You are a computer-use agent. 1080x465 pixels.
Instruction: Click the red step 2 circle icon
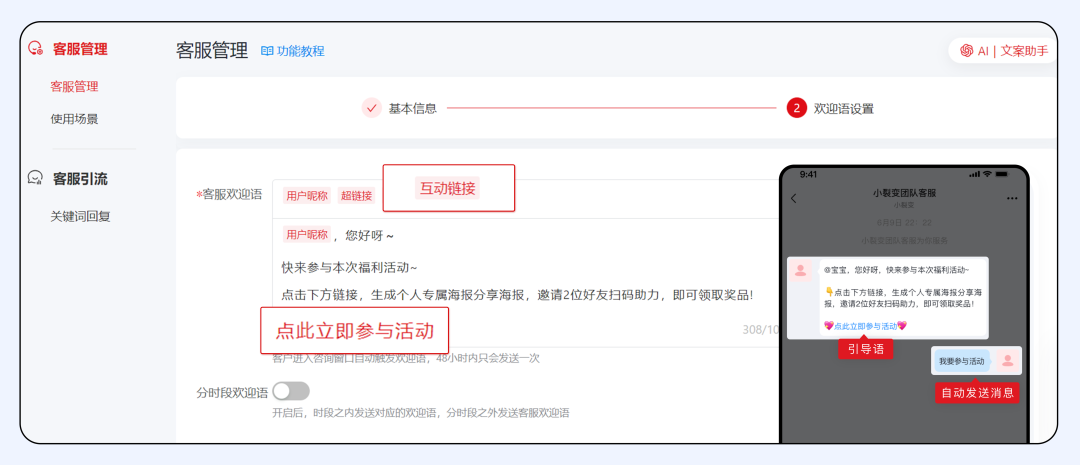[796, 108]
